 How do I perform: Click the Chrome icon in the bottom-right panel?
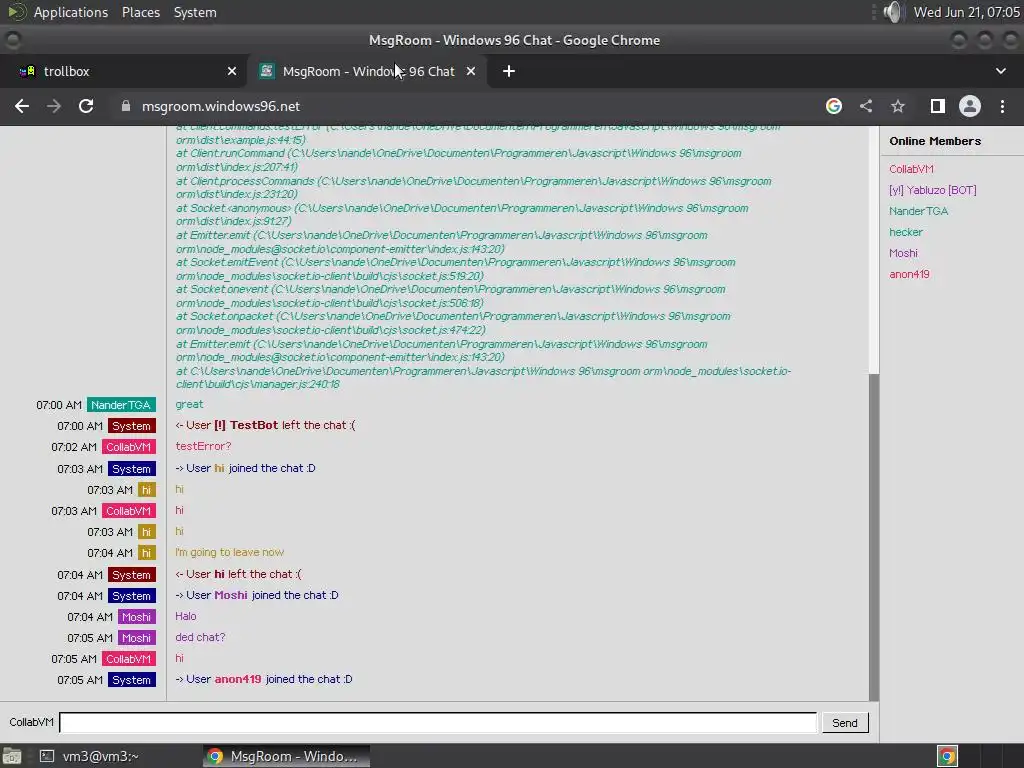[947, 756]
